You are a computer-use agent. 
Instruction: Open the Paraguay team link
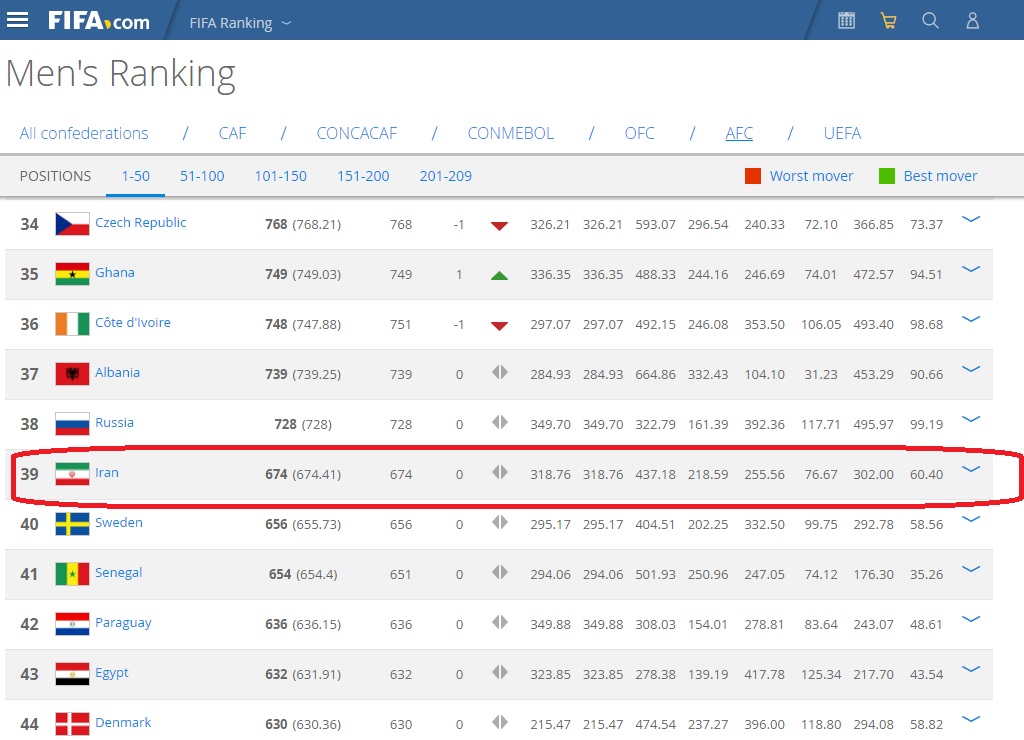coord(123,623)
